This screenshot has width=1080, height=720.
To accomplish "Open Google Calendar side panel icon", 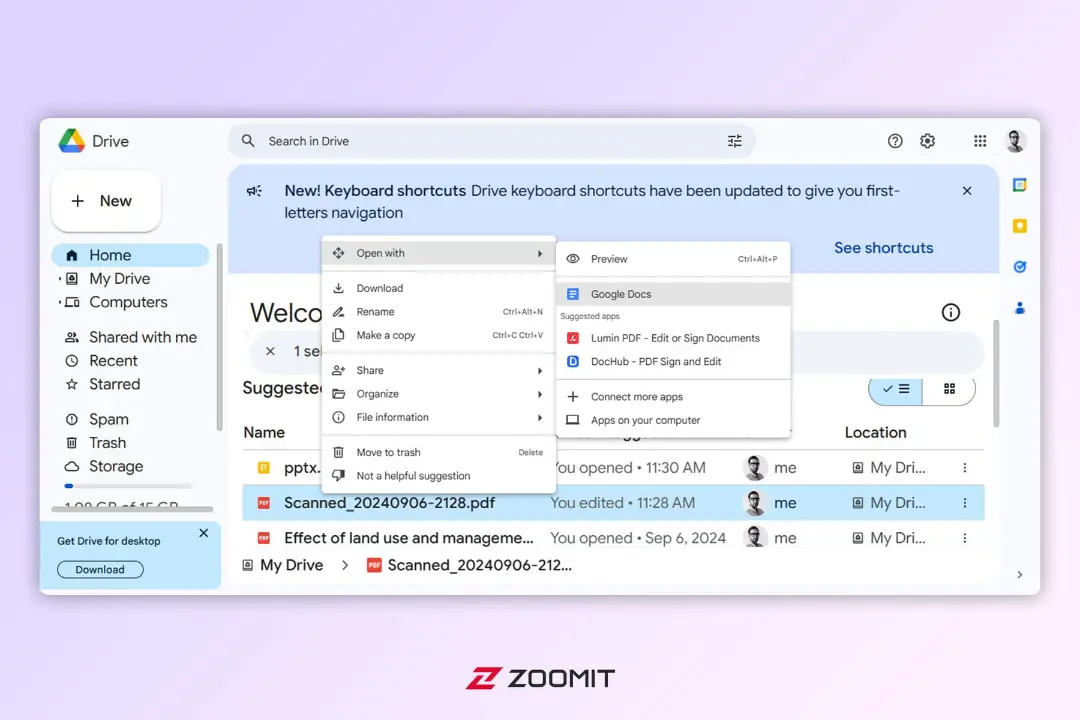I will point(1020,185).
